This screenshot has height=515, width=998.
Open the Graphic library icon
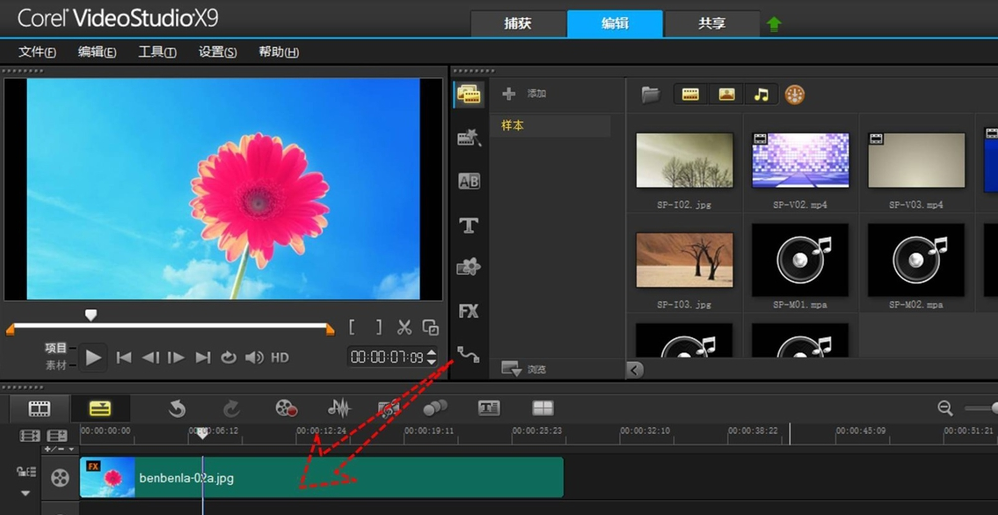pyautogui.click(x=469, y=267)
